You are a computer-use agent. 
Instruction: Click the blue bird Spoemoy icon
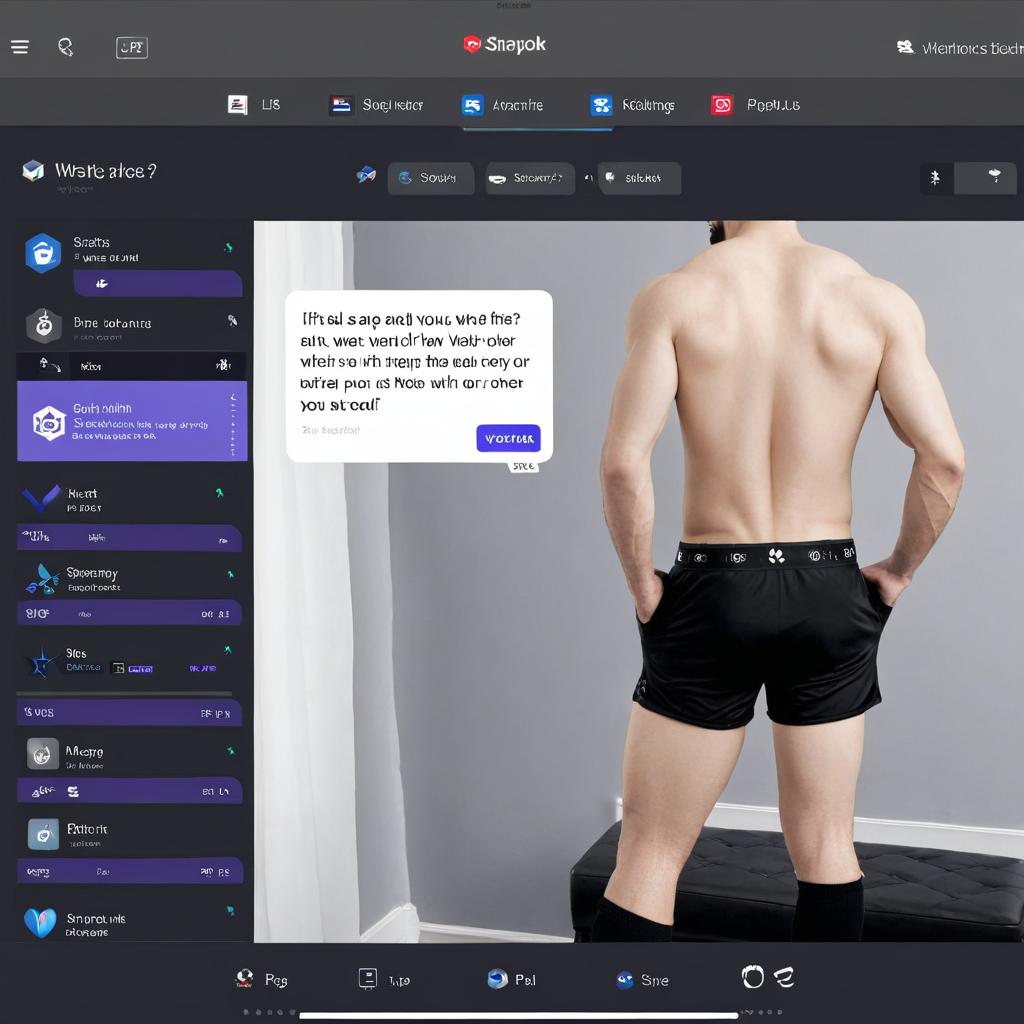point(41,579)
